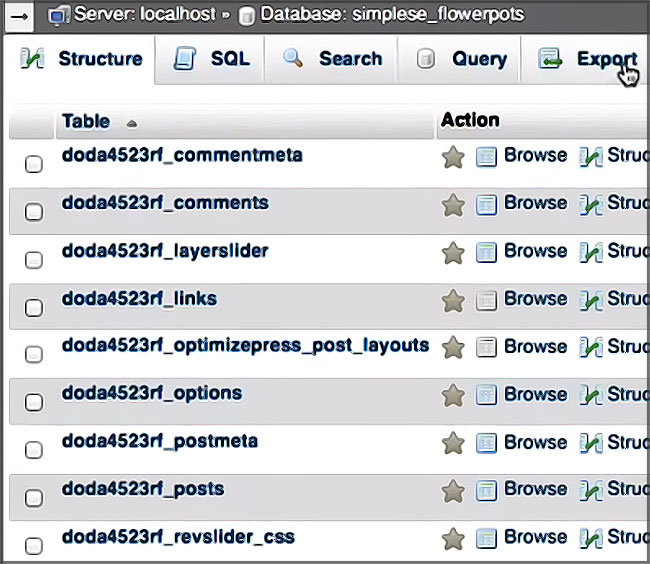This screenshot has height=564, width=650.
Task: Click Structure icon in doda4523rf_options row
Action: point(591,395)
